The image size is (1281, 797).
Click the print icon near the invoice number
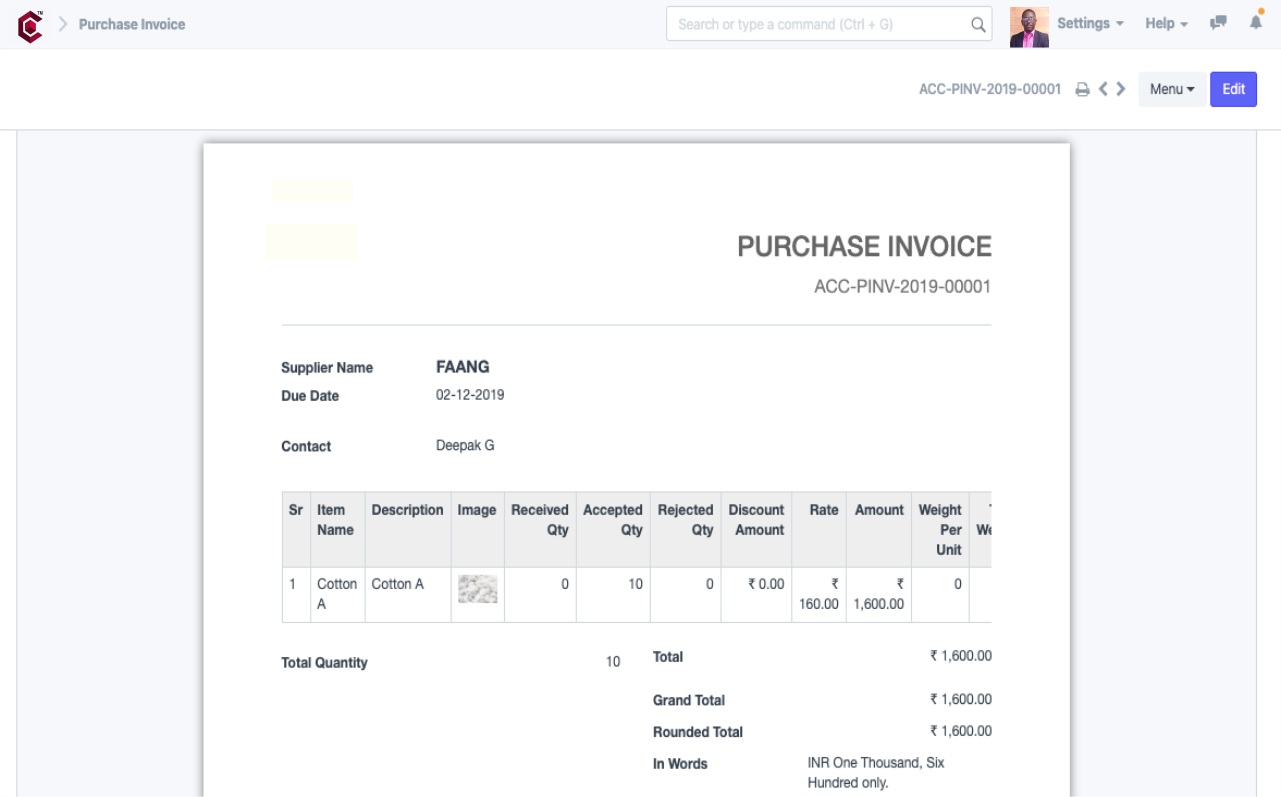(x=1082, y=89)
